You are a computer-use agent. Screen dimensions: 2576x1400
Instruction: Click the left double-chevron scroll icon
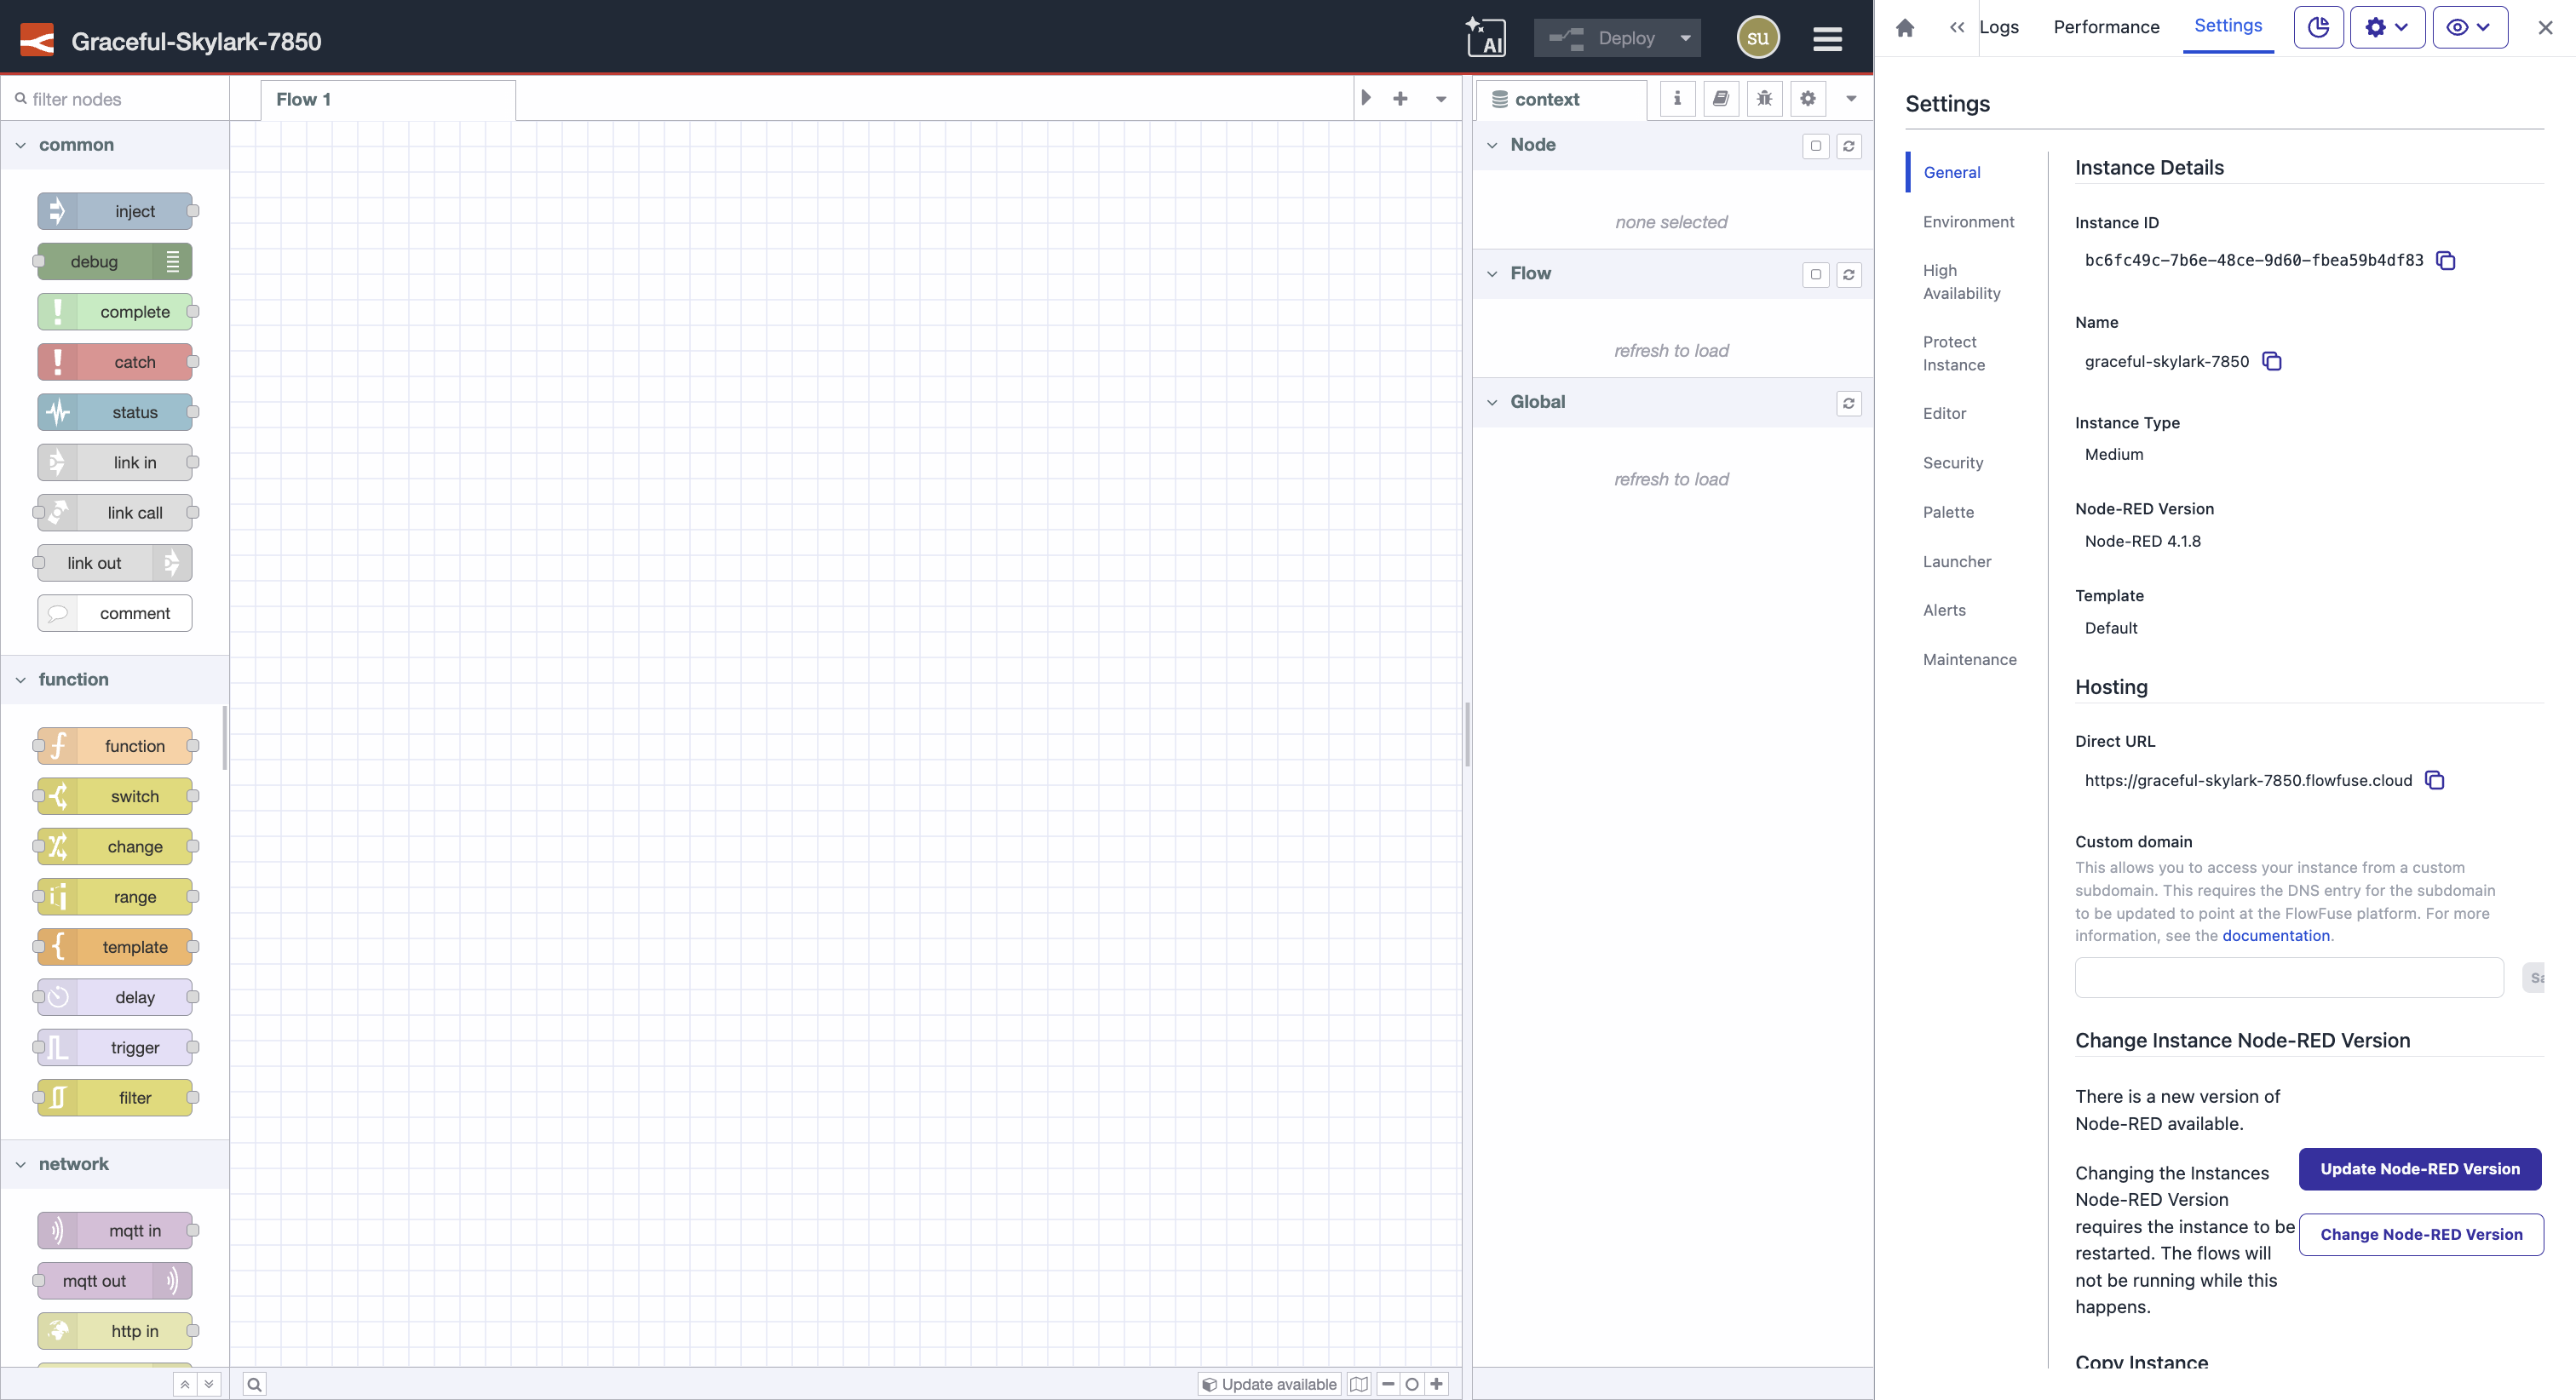pyautogui.click(x=1957, y=27)
